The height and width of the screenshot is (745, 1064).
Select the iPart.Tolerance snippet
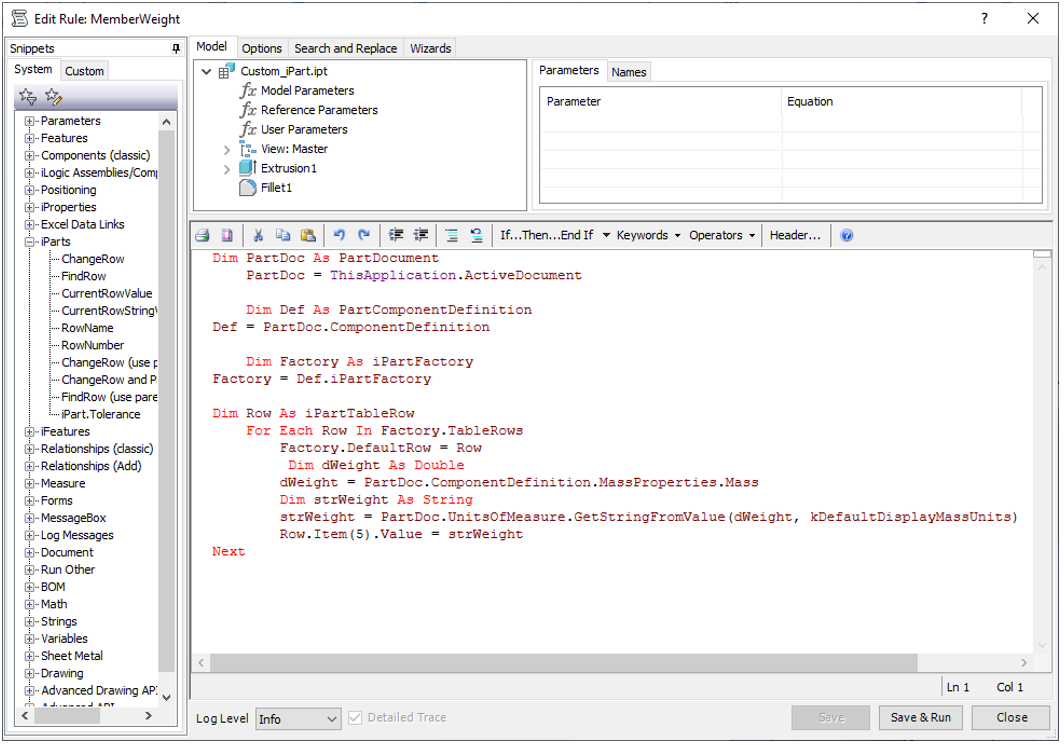coord(101,415)
